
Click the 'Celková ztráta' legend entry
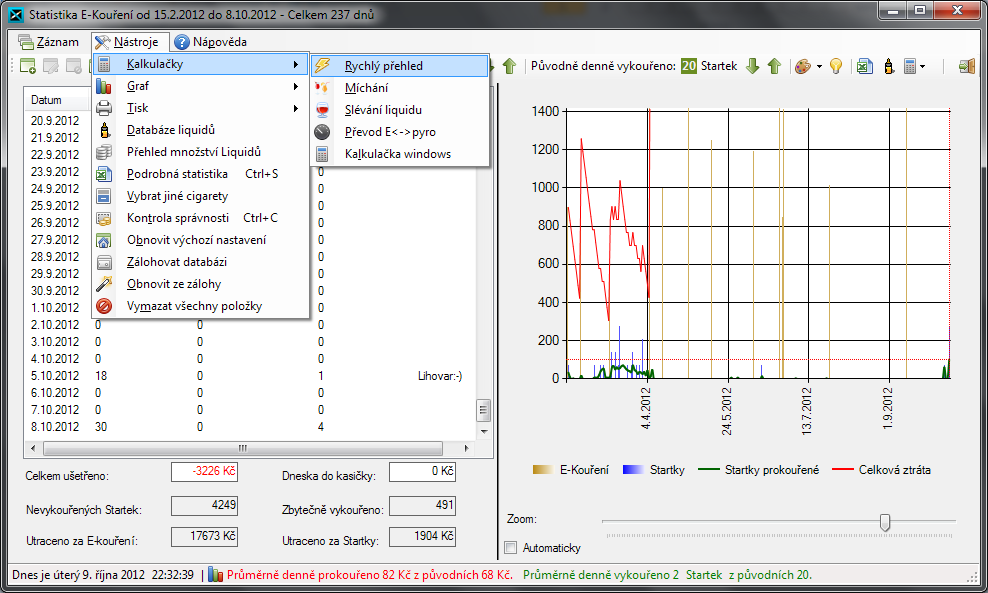click(x=881, y=470)
